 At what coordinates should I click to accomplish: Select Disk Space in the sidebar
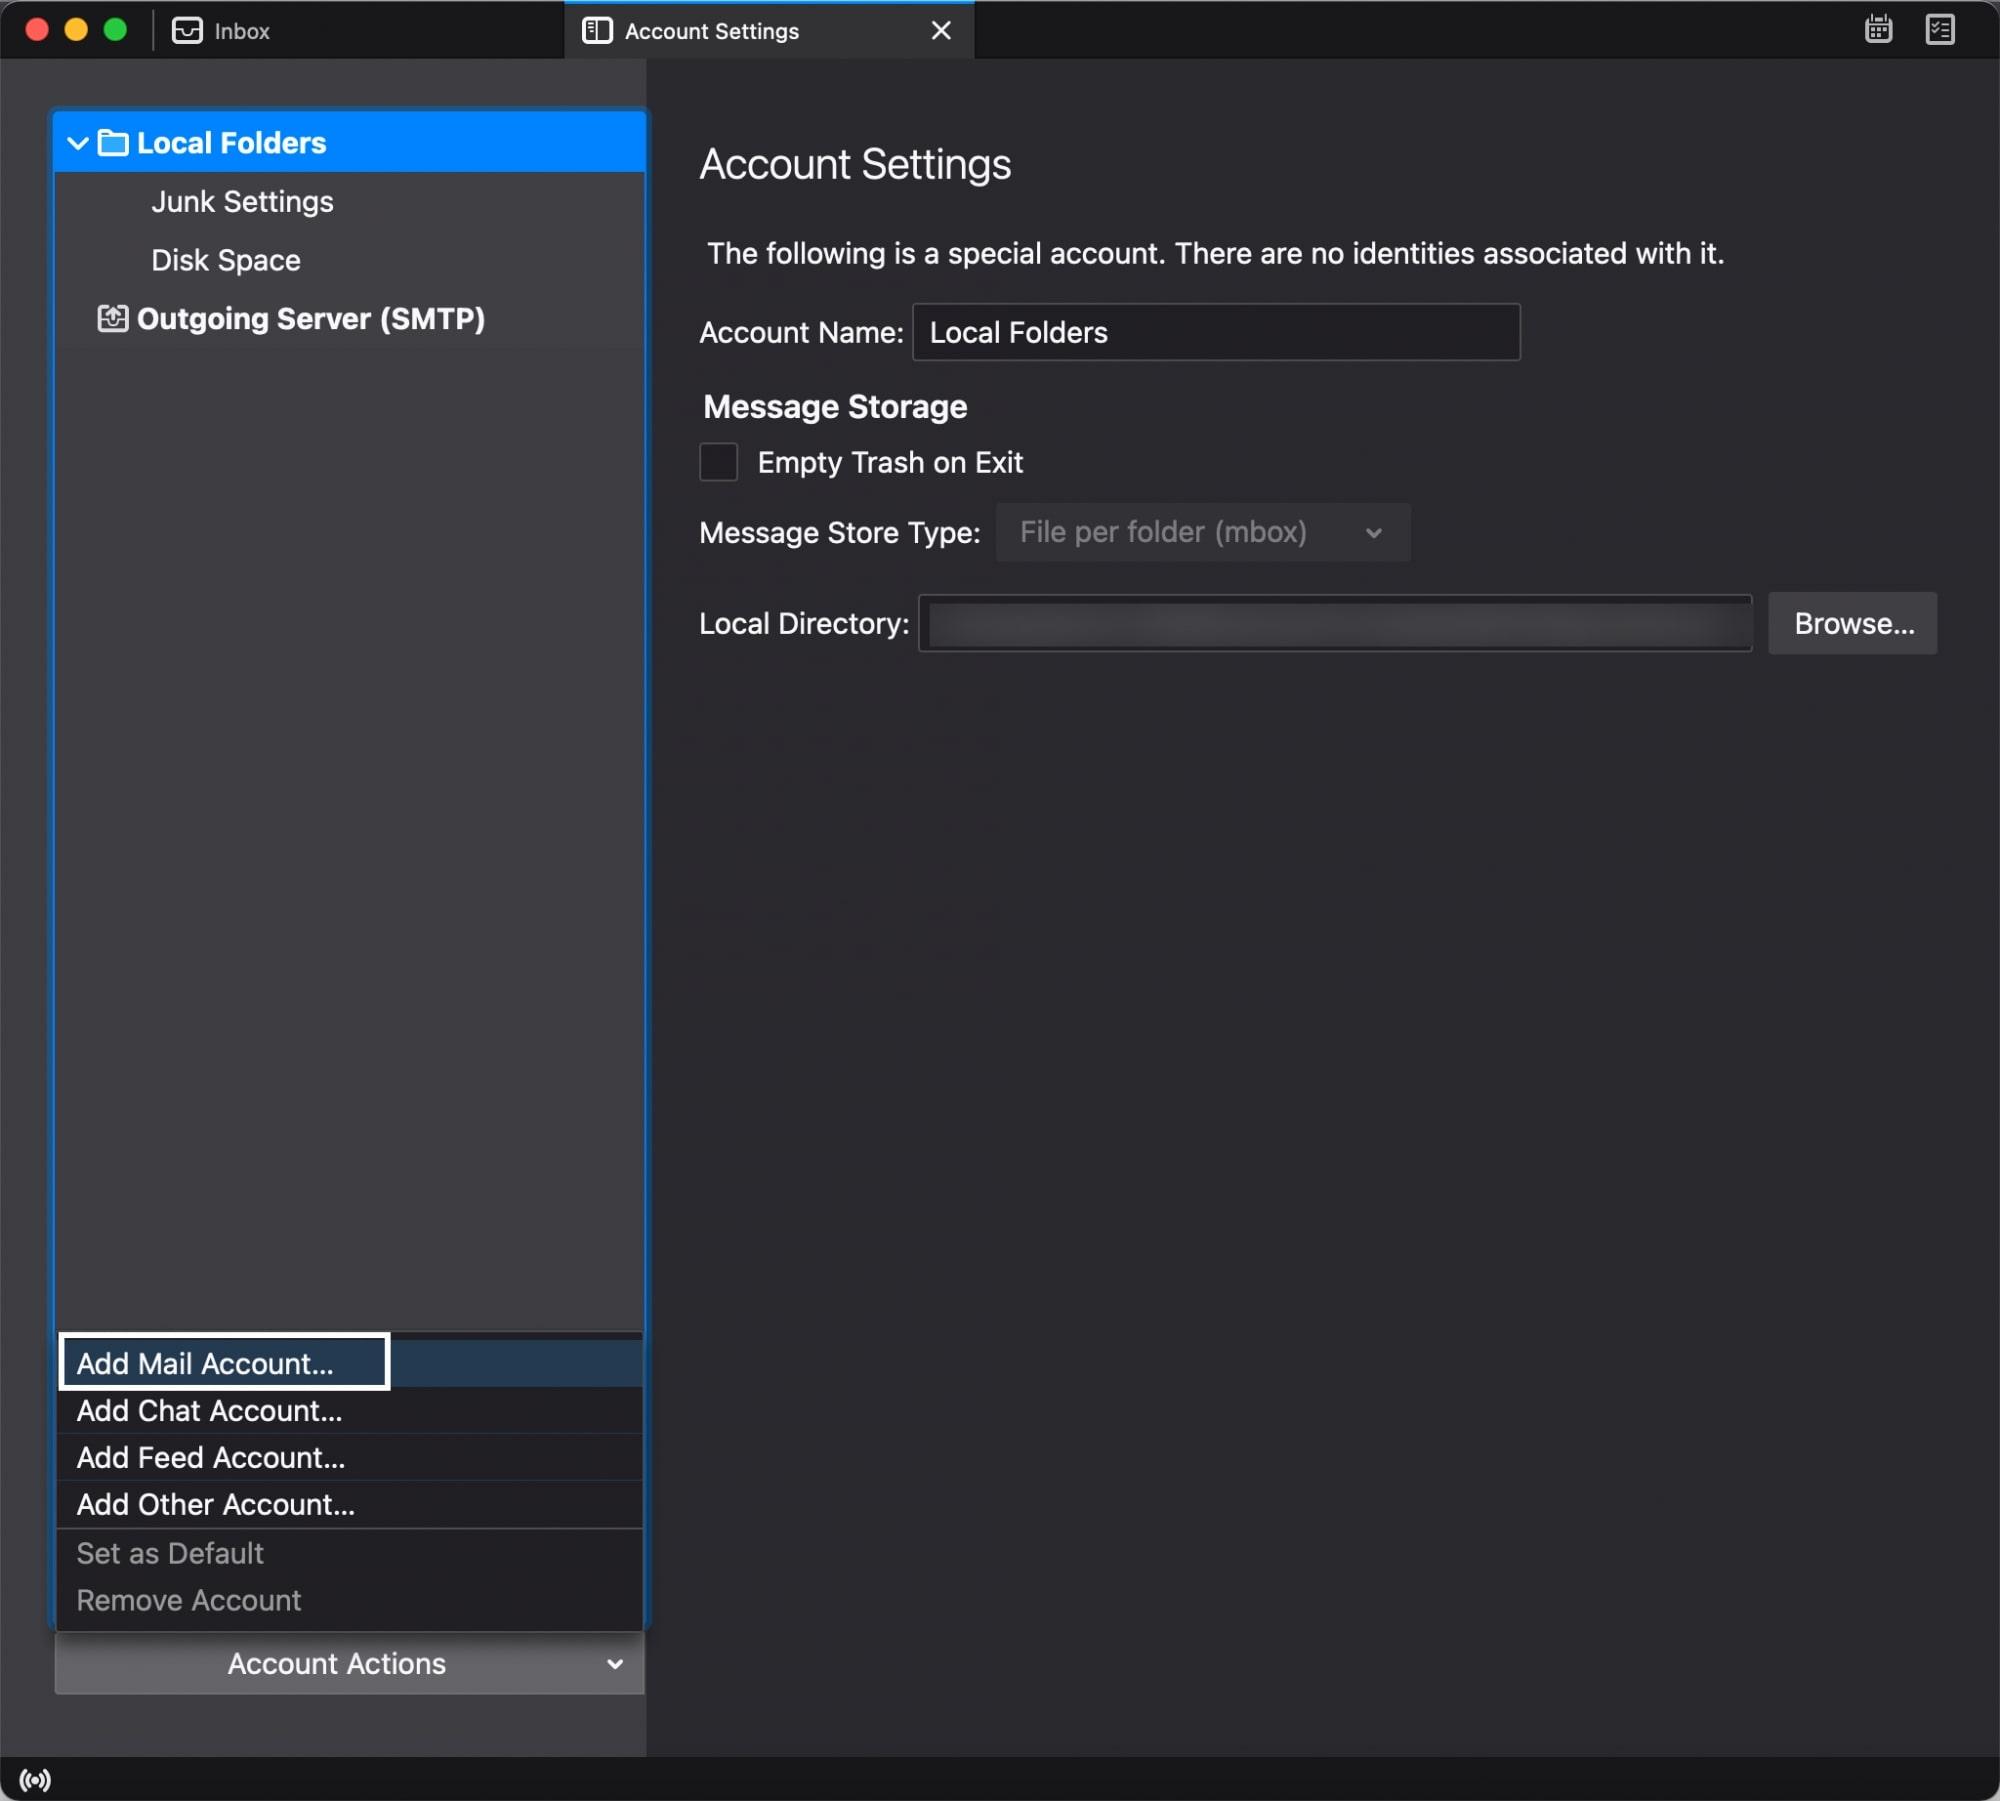pos(225,260)
